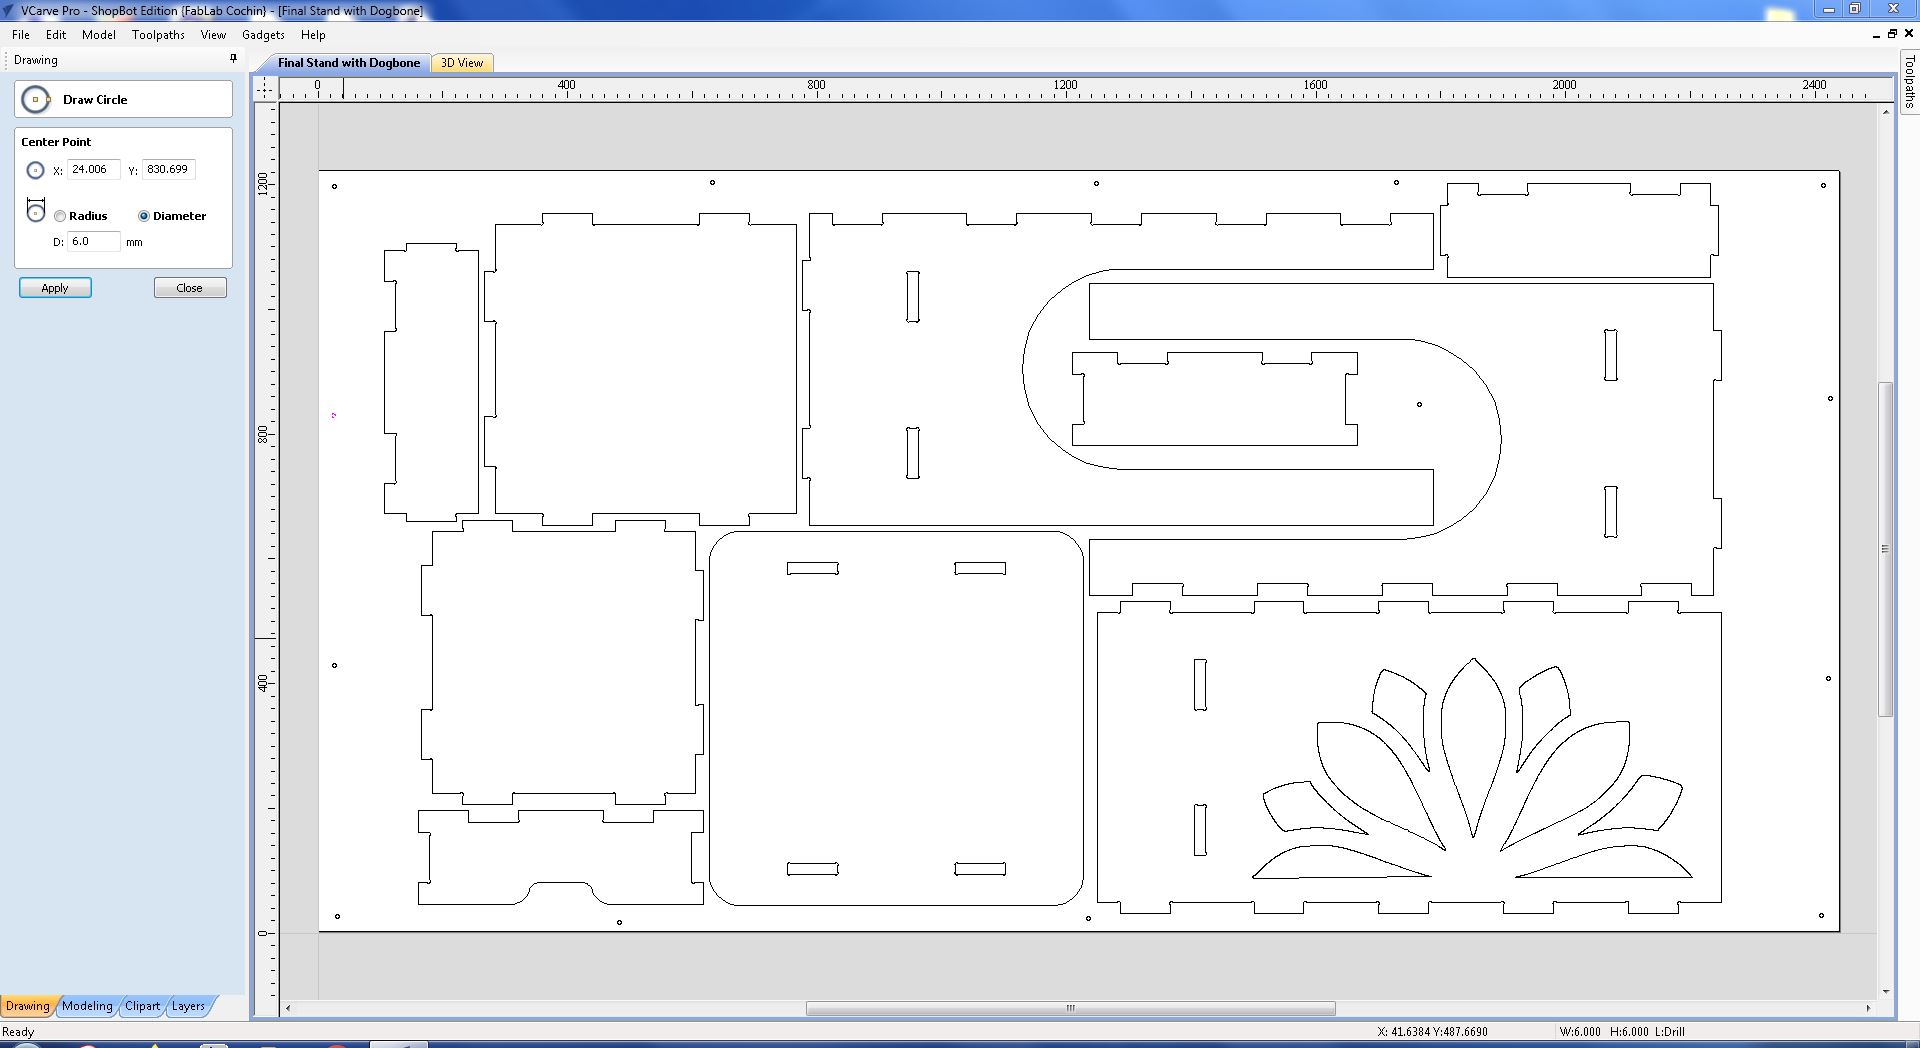The width and height of the screenshot is (1920, 1048).
Task: Restore the inner document window
Action: 1892,34
